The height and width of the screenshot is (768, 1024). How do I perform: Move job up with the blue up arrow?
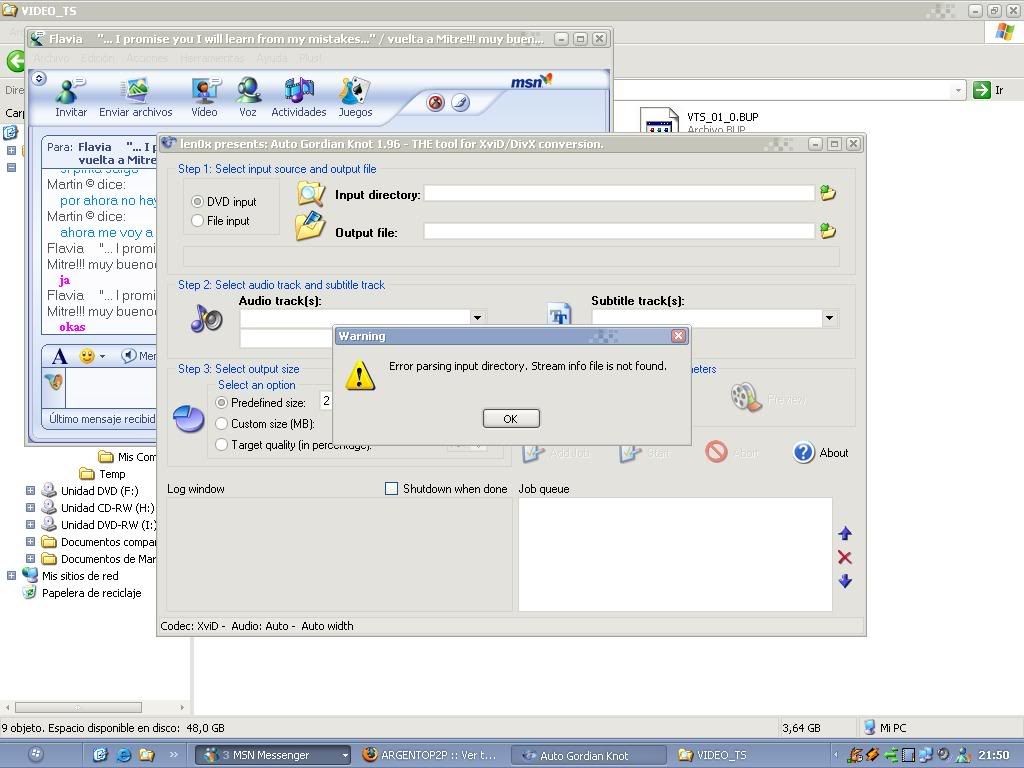845,534
